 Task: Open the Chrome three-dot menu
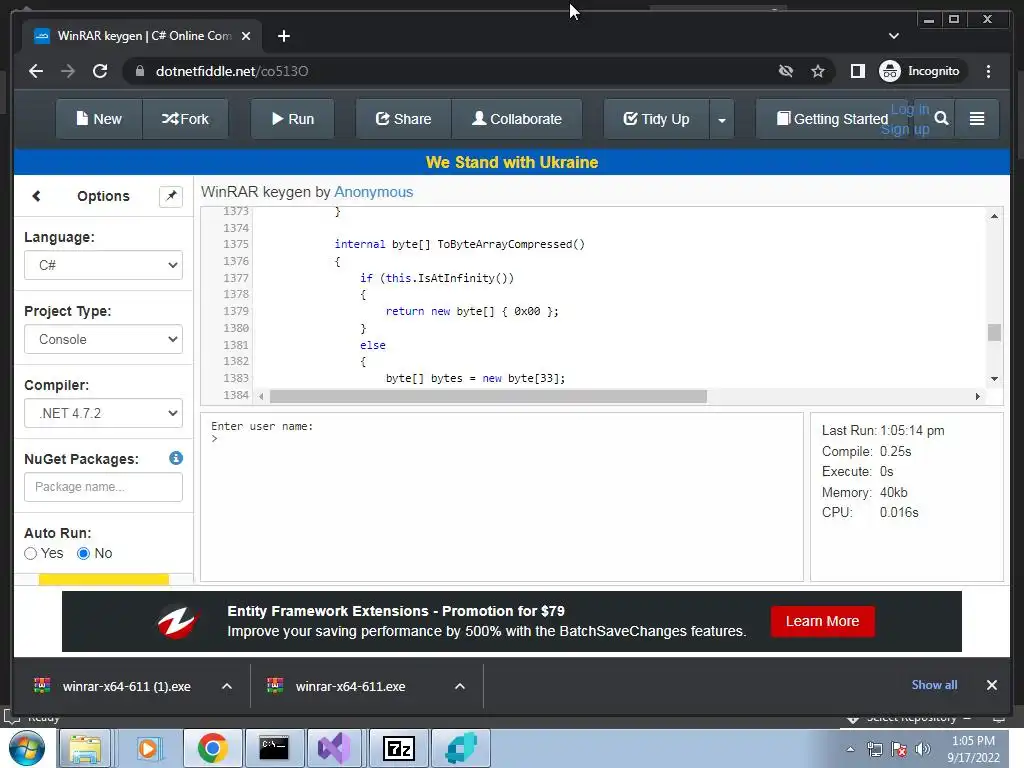(988, 71)
